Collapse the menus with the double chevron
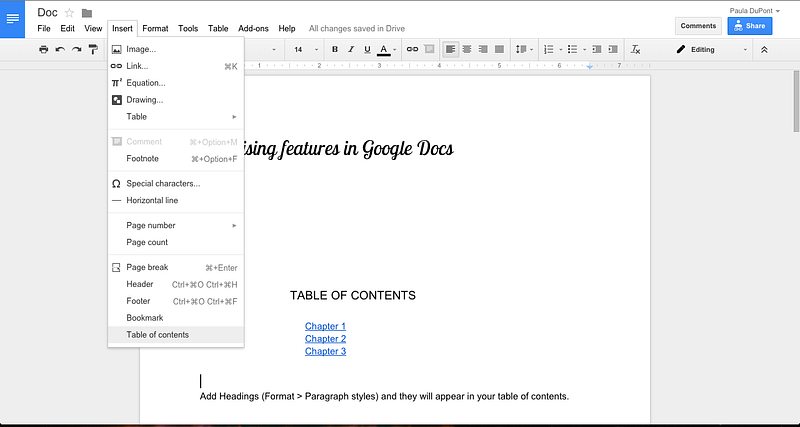The image size is (800, 427). (x=764, y=49)
